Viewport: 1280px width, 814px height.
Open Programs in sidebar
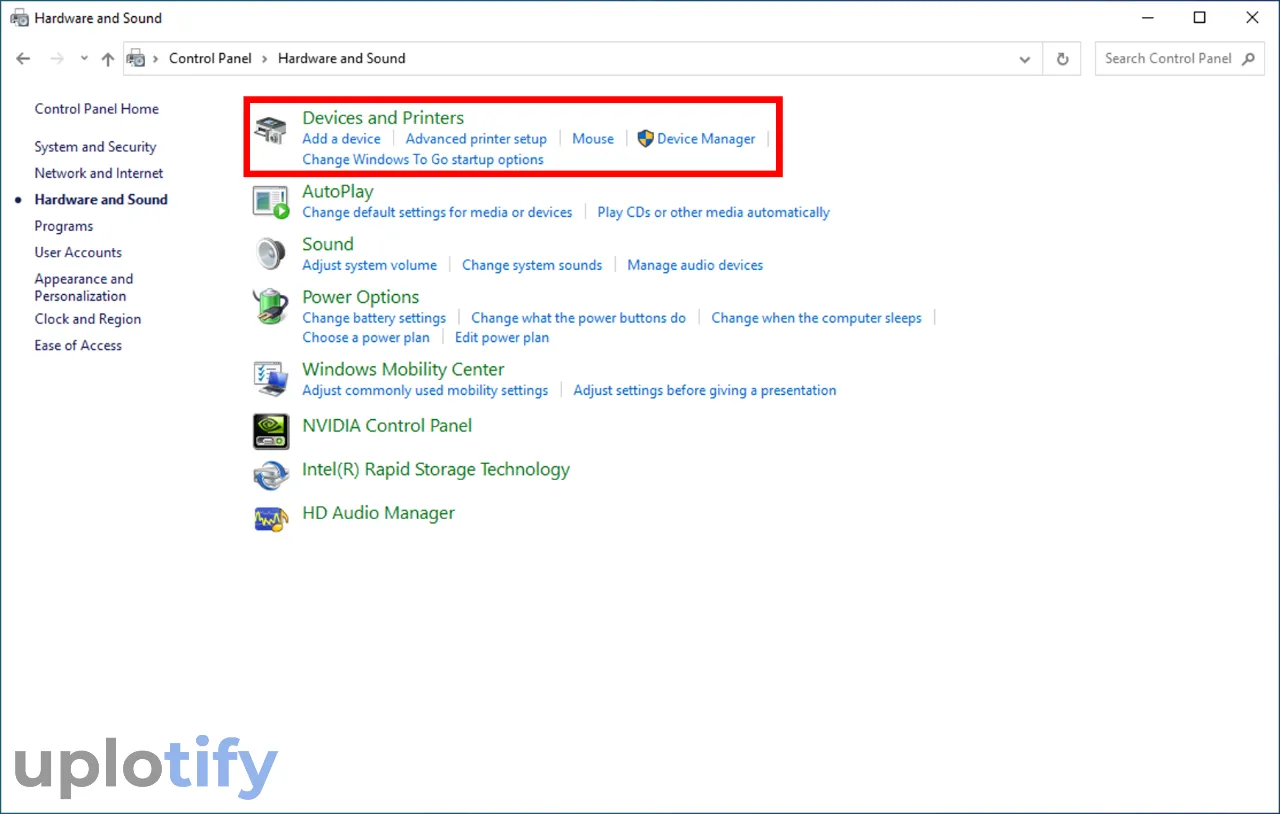64,226
